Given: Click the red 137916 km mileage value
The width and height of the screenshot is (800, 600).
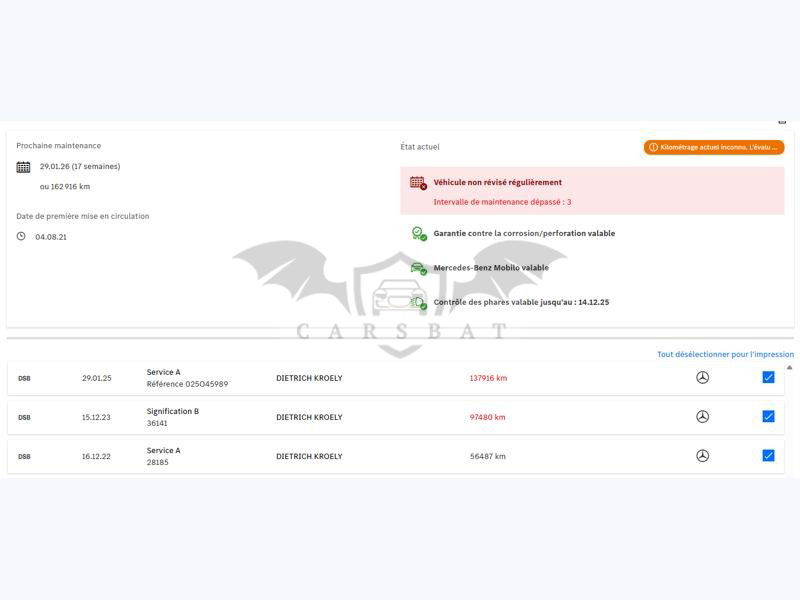Looking at the screenshot, I should (488, 378).
